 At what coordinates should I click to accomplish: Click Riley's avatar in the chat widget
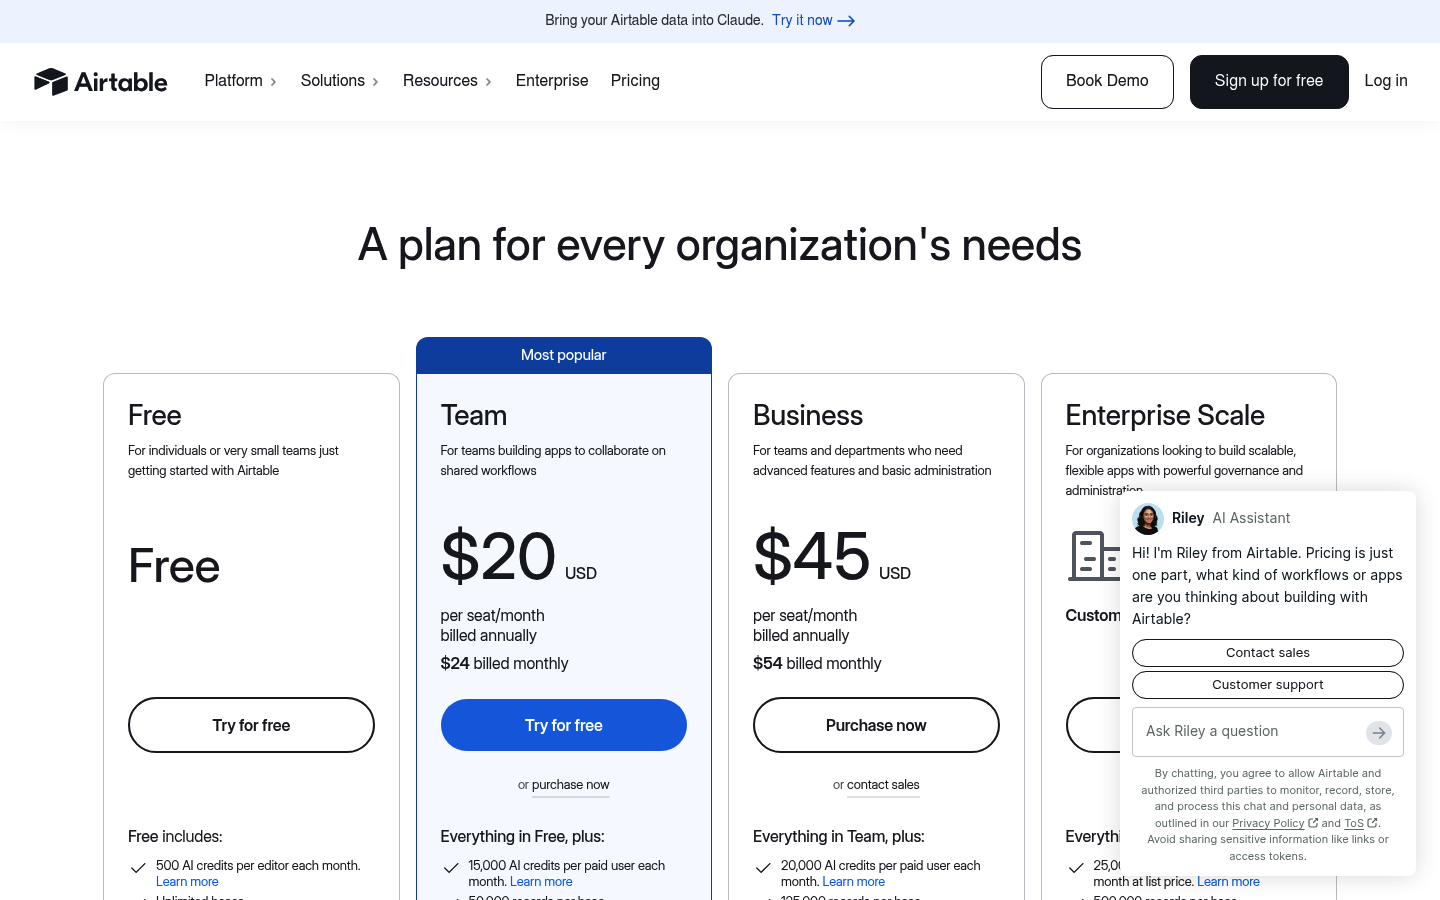click(1148, 518)
